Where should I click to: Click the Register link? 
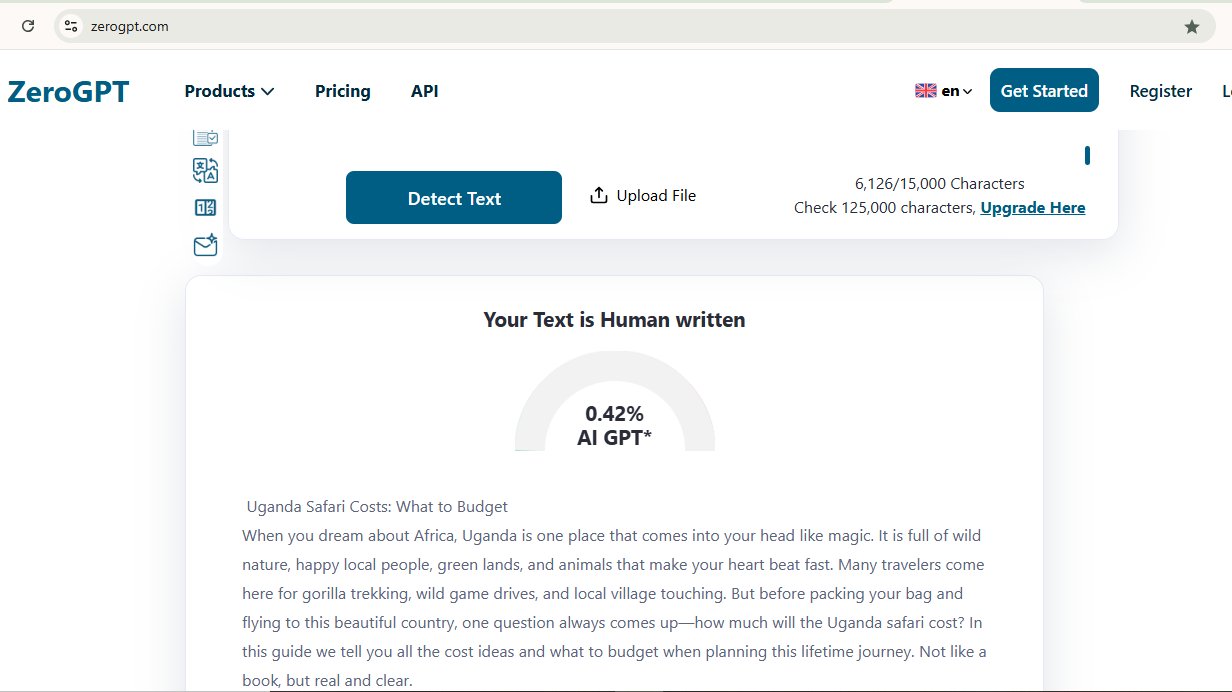pyautogui.click(x=1160, y=91)
